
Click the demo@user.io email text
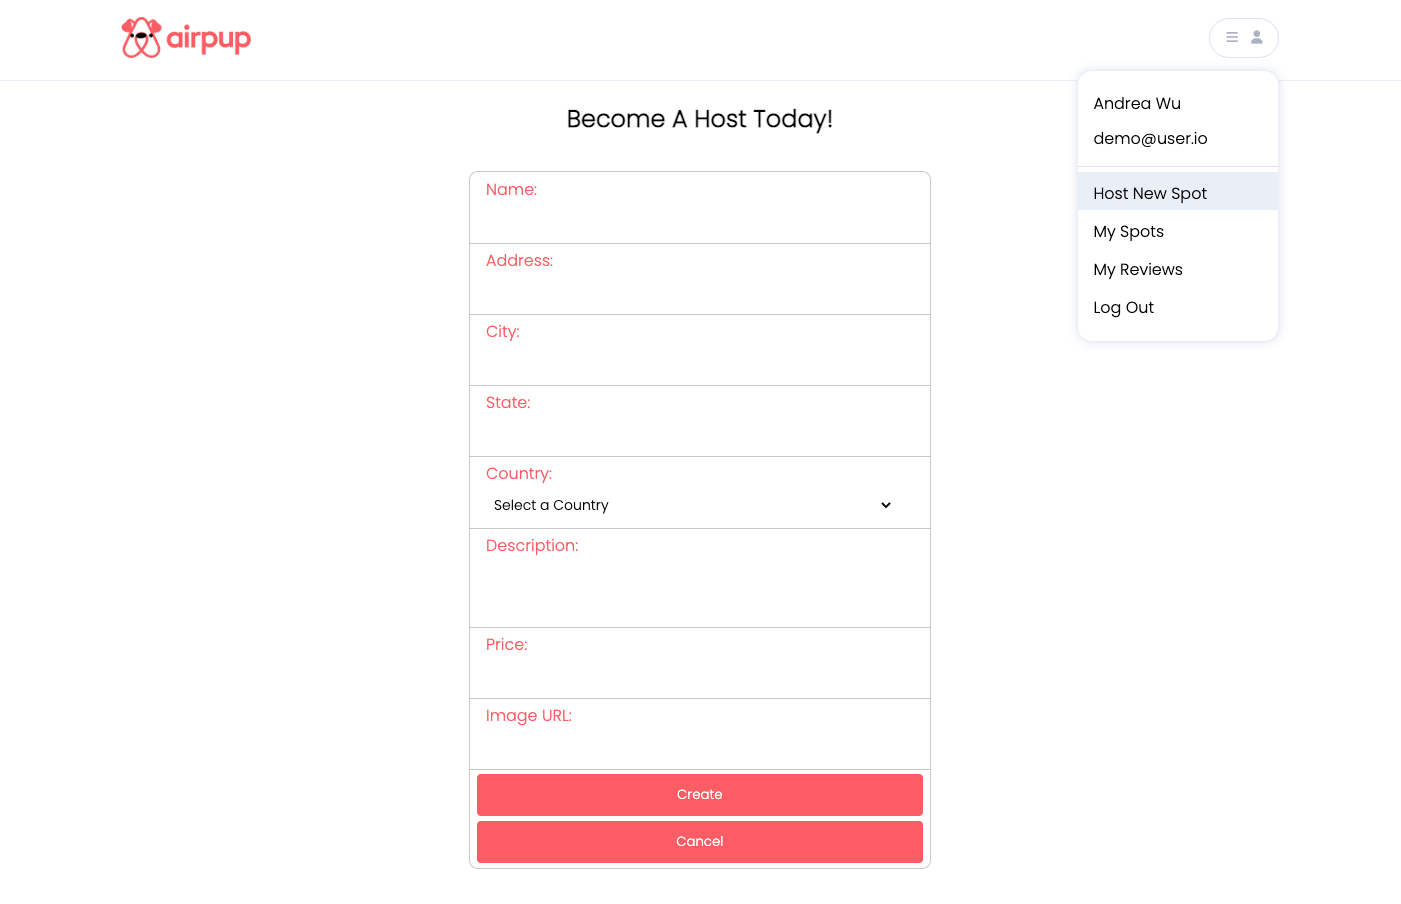[x=1150, y=138]
